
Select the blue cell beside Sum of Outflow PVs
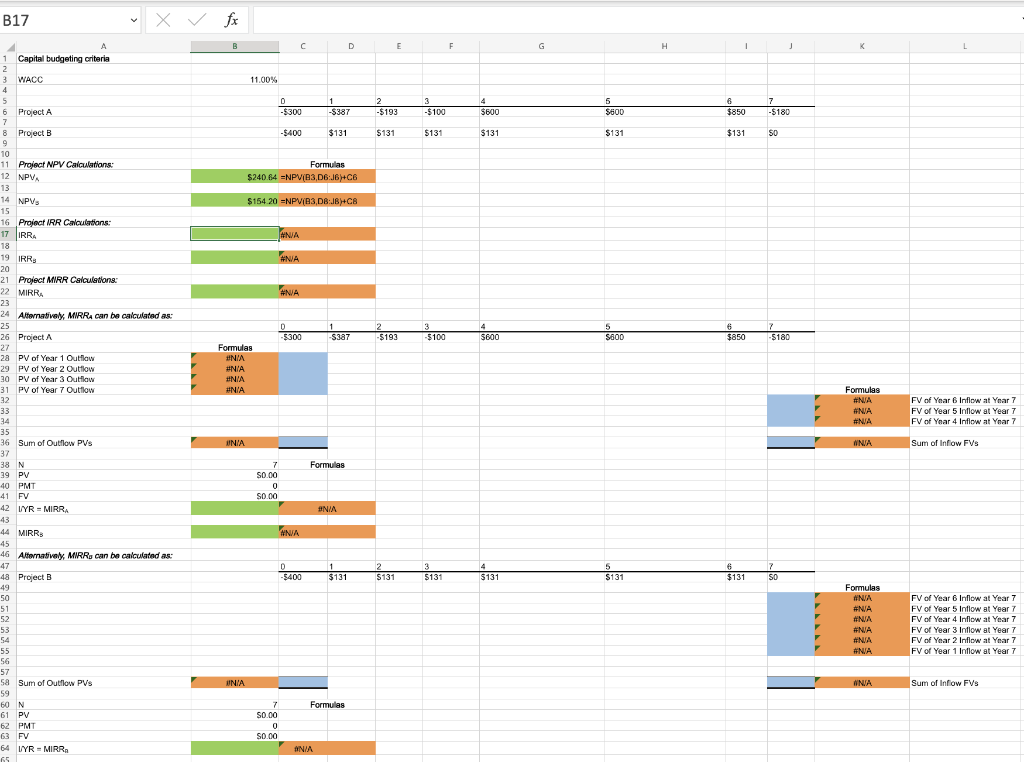(302, 442)
